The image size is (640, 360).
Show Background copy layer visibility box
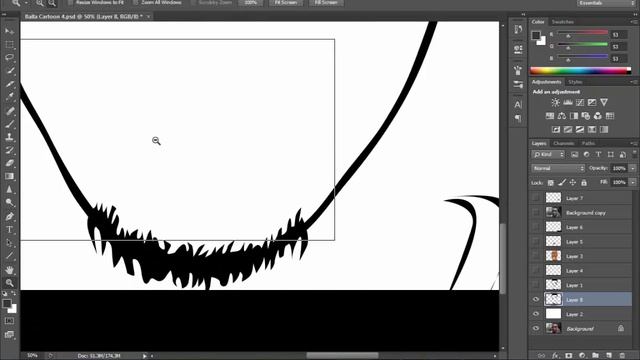[x=536, y=213]
